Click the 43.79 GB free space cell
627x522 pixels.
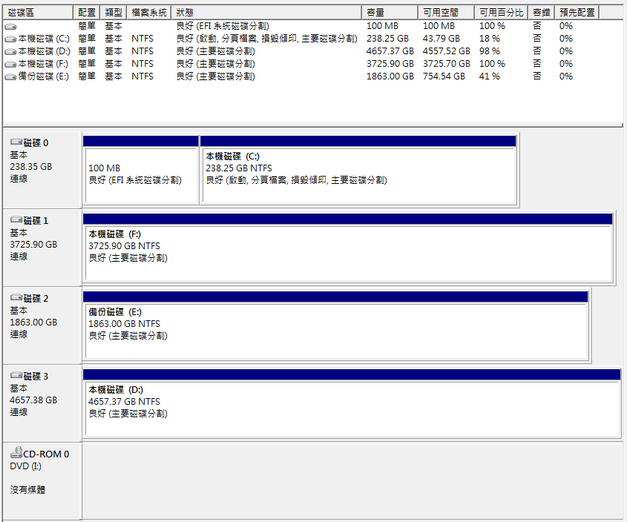click(x=441, y=39)
